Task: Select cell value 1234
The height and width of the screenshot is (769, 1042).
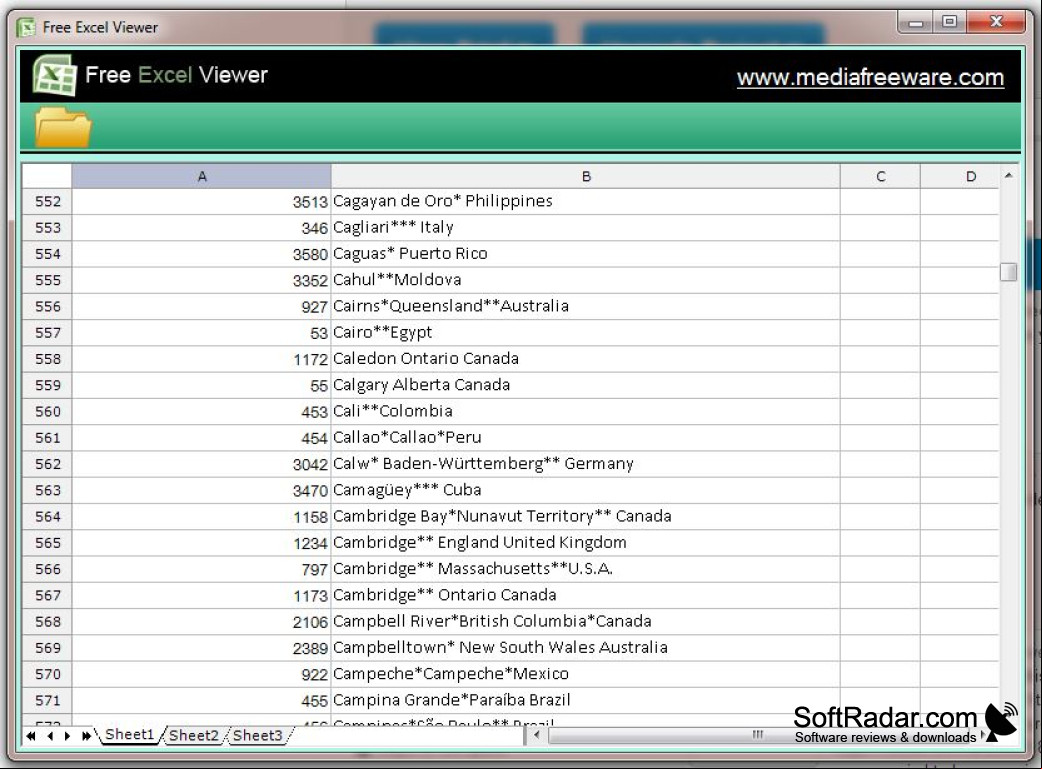Action: pyautogui.click(x=201, y=543)
